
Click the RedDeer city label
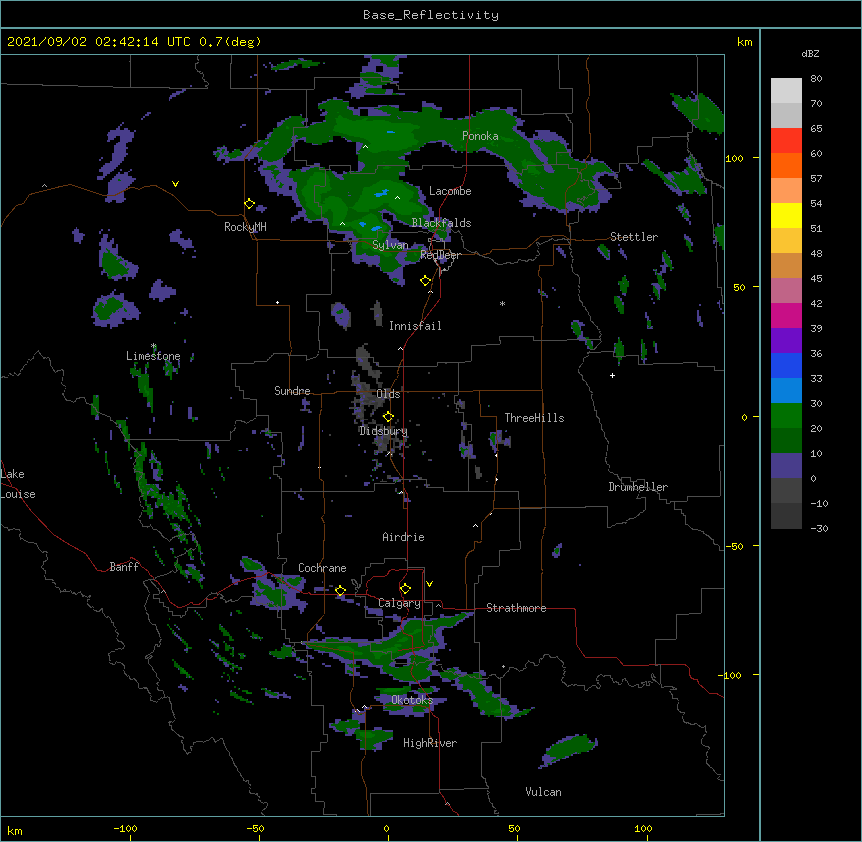click(x=440, y=255)
